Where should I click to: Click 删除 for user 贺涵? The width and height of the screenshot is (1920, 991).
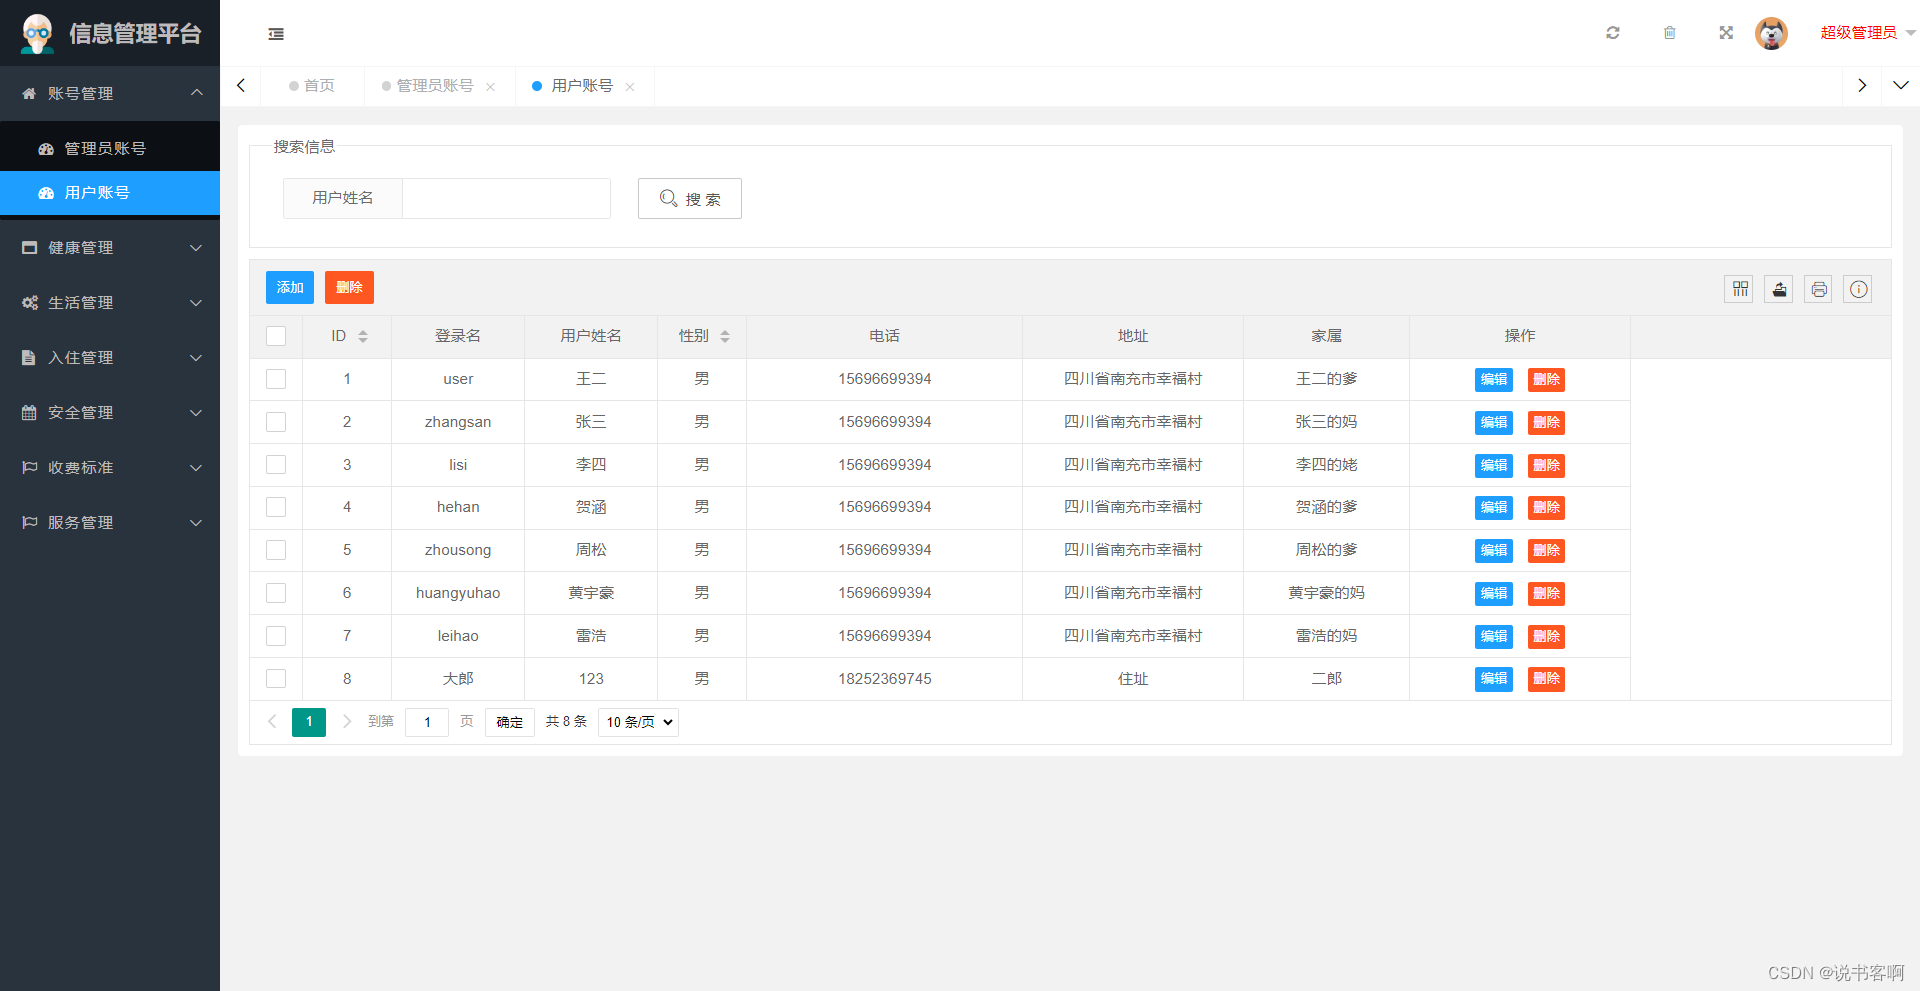1546,507
